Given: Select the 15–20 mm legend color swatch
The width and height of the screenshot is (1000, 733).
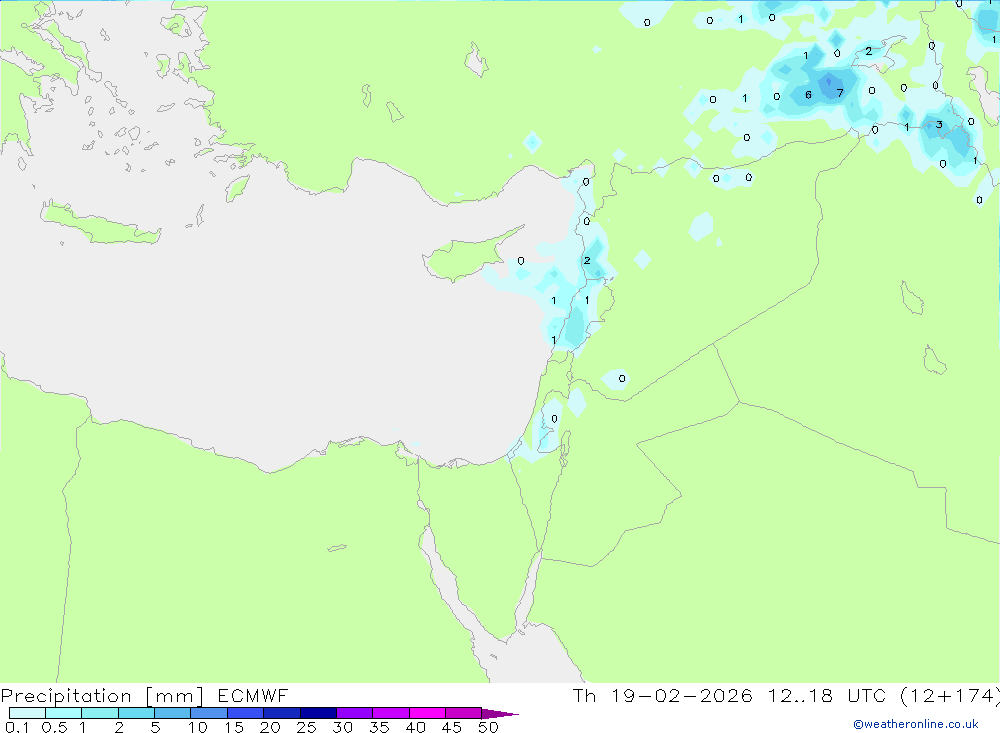Looking at the screenshot, I should (245, 713).
